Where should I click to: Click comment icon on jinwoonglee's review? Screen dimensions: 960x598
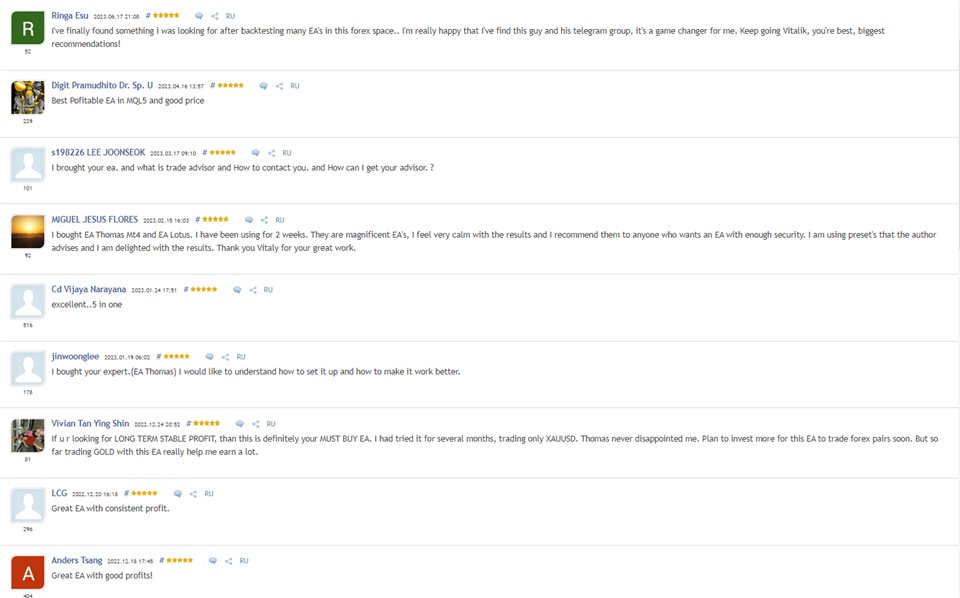pyautogui.click(x=209, y=357)
